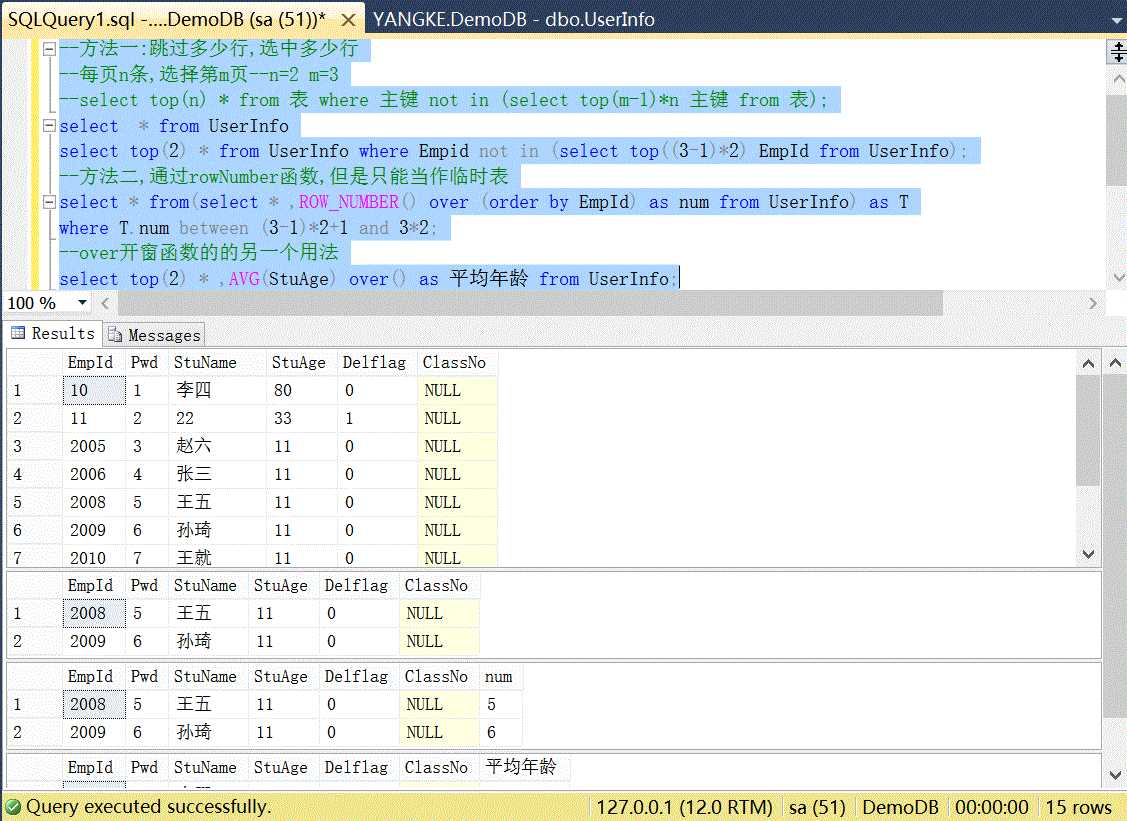Click the 15 rows status entry
Screen dimensions: 1127x821
1078,807
